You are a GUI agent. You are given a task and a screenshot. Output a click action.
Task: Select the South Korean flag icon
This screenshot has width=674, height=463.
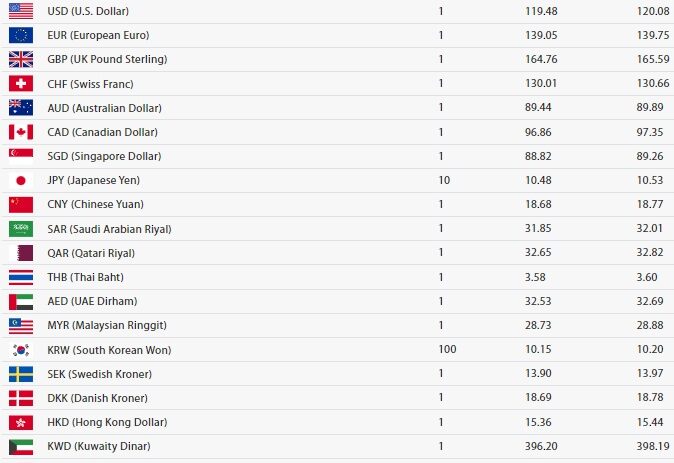pos(21,350)
